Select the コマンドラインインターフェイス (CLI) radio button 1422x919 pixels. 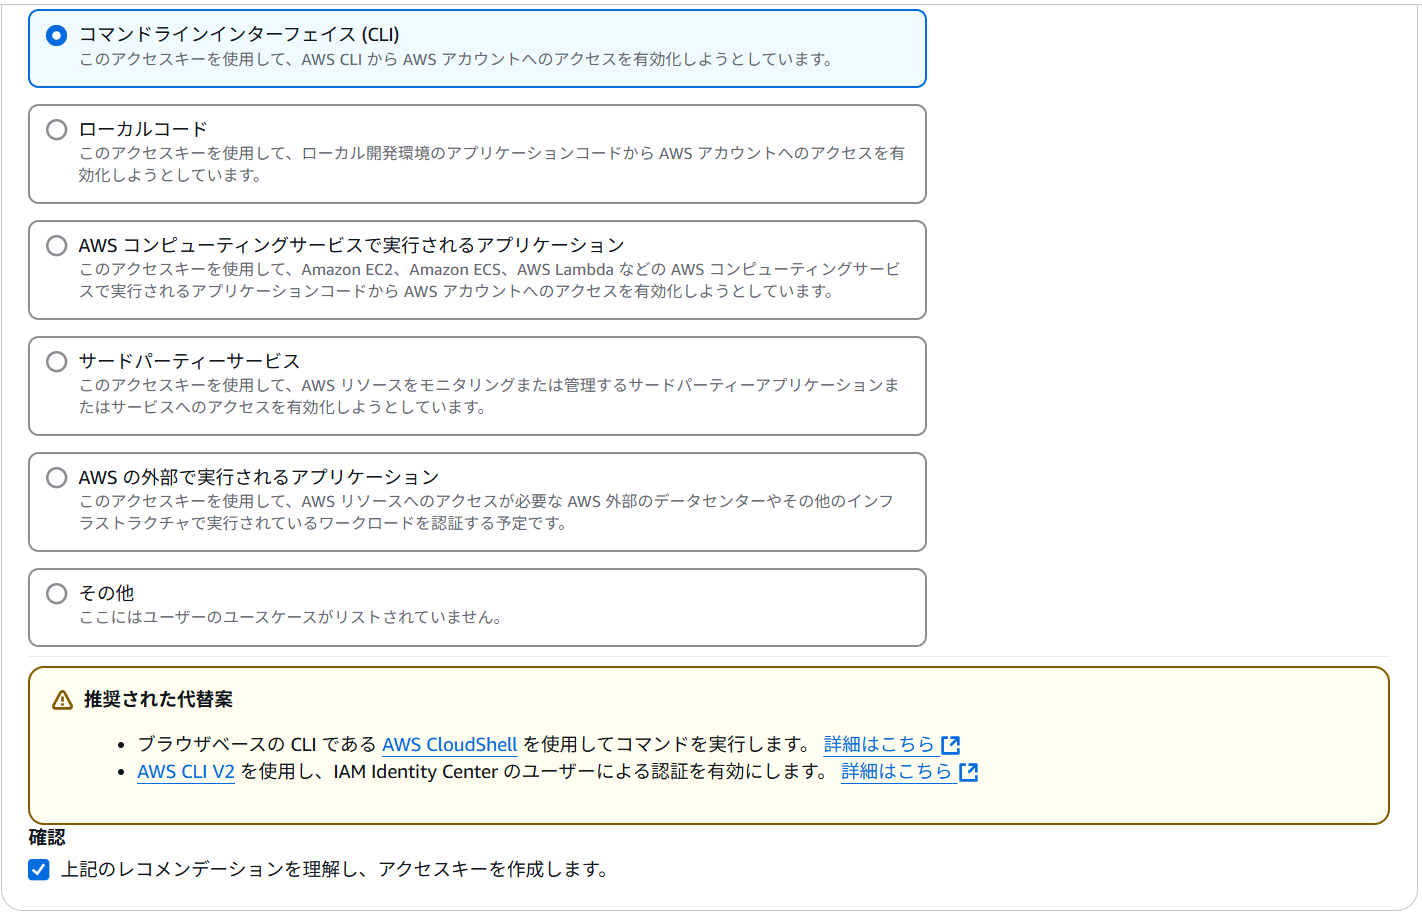point(57,36)
